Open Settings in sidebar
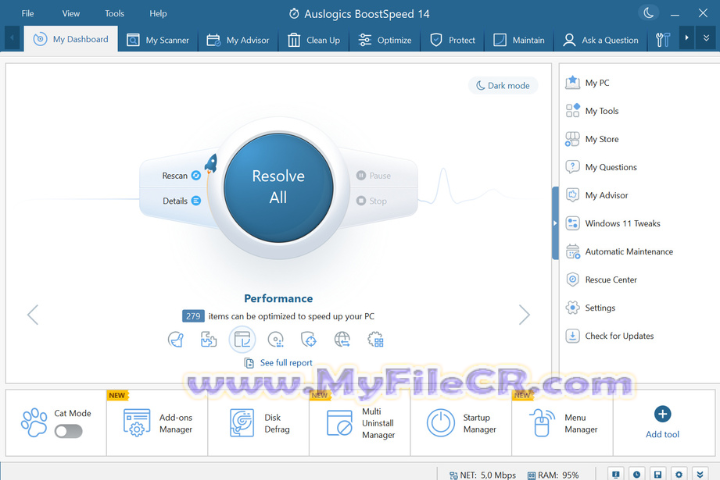The width and height of the screenshot is (720, 480). click(591, 308)
